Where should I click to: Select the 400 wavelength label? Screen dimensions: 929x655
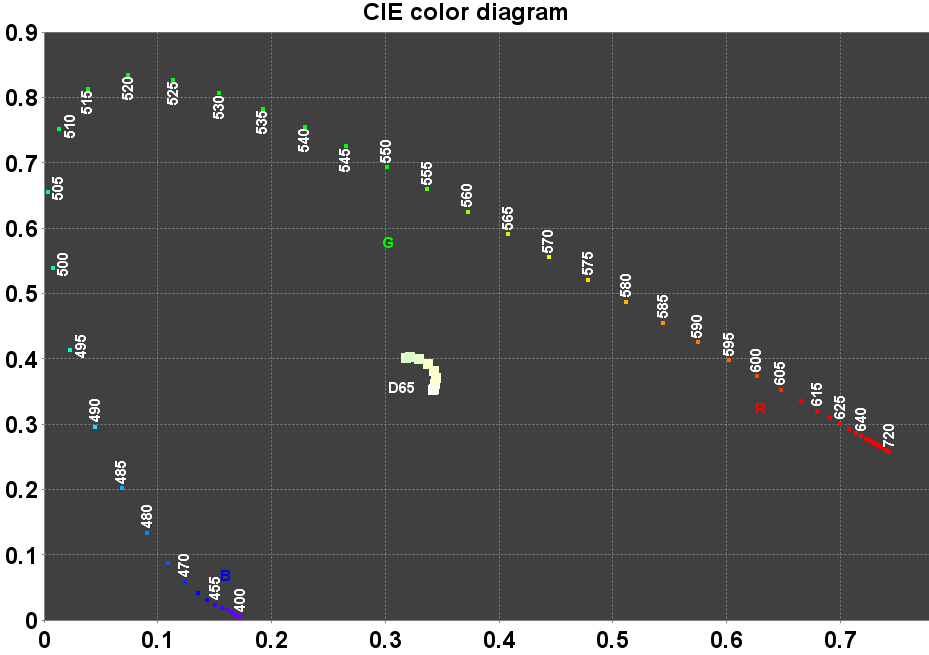(x=239, y=601)
